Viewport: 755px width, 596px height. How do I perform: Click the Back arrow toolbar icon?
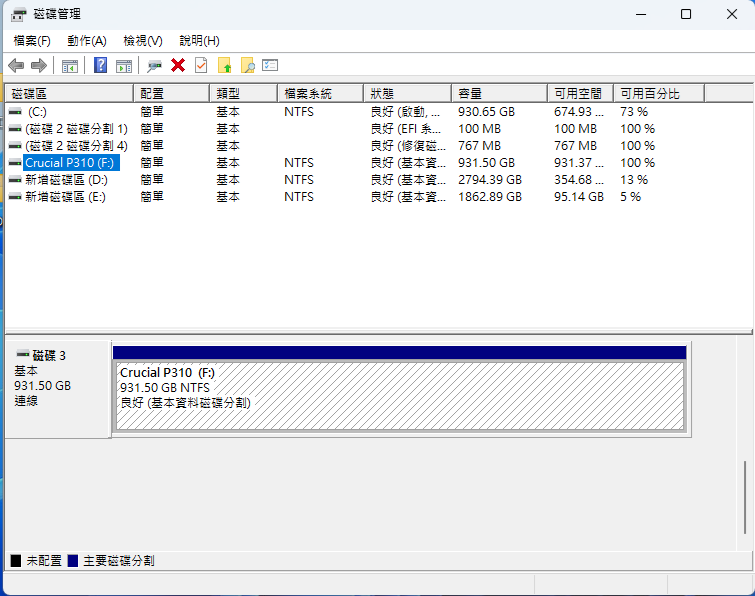(16, 65)
